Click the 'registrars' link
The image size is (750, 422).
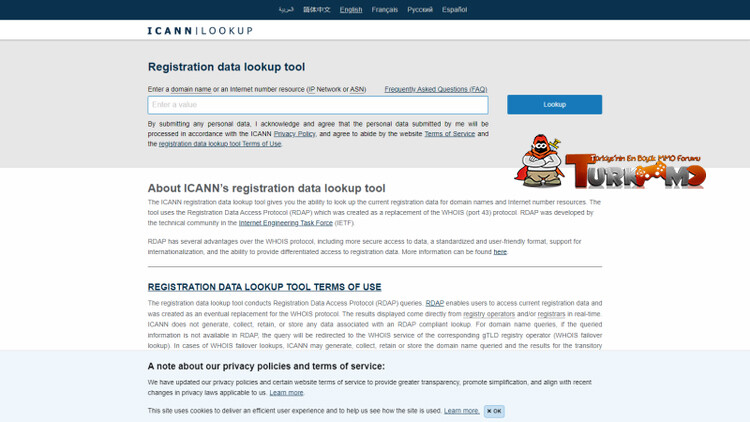tap(551, 314)
